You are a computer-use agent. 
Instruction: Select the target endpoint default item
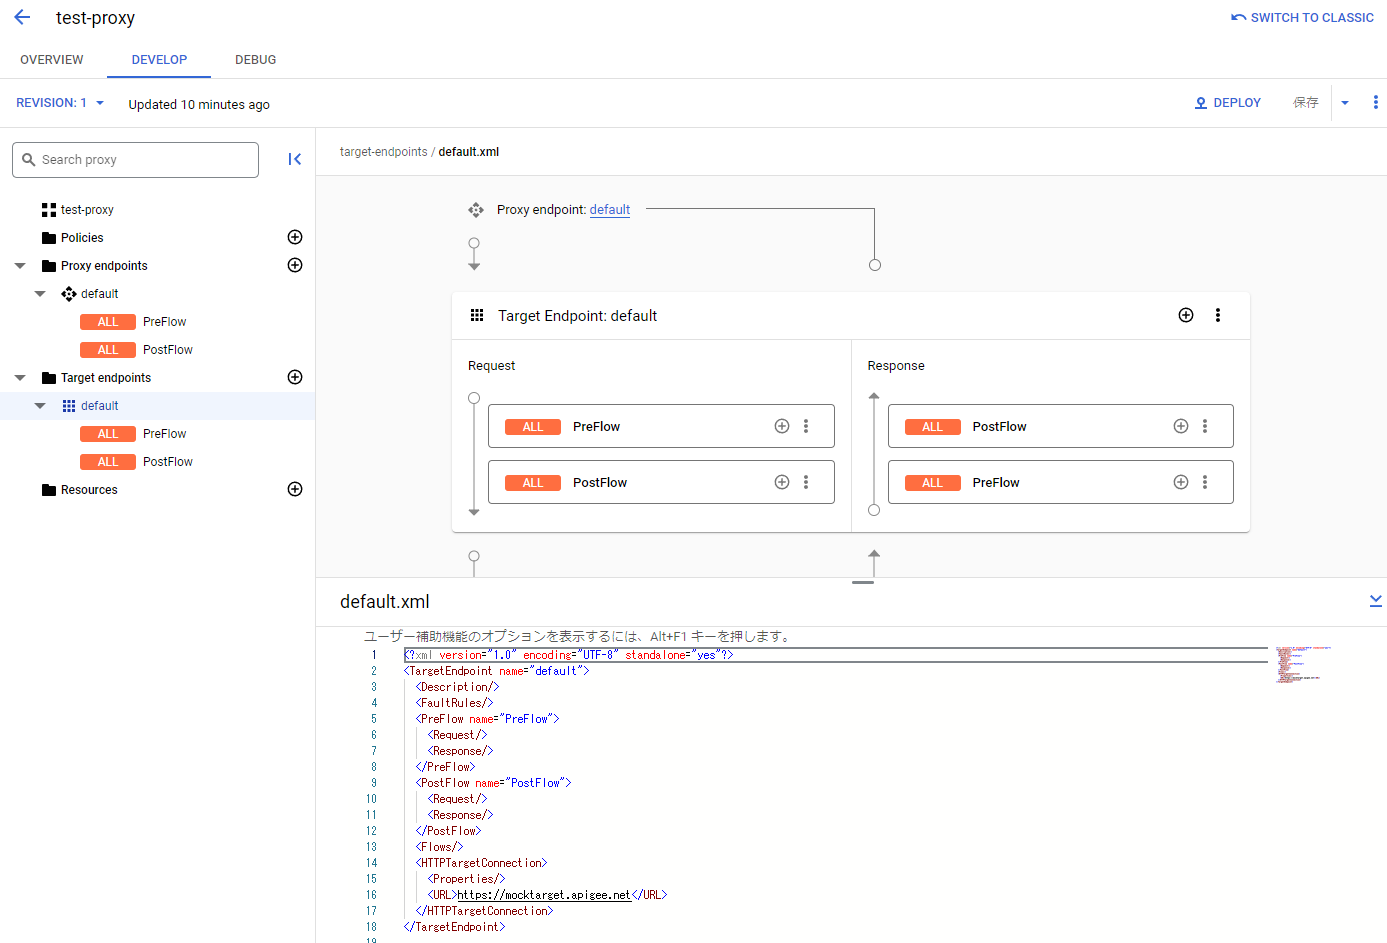pos(99,406)
